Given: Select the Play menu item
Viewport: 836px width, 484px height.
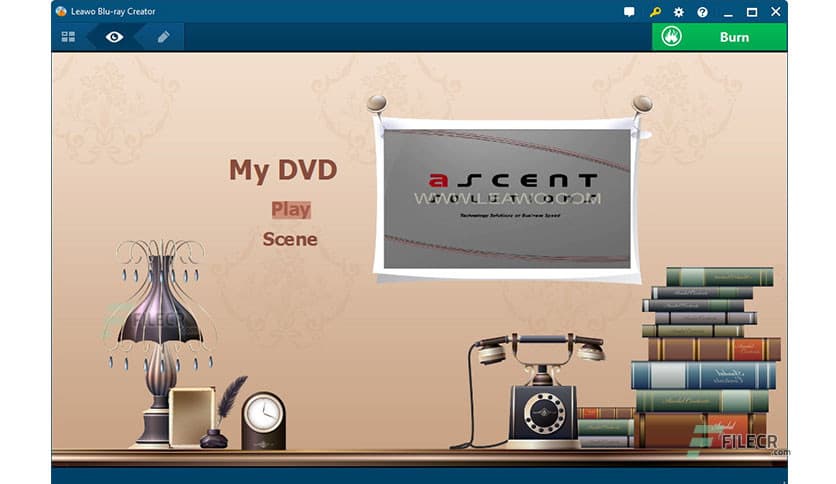Looking at the screenshot, I should [x=291, y=209].
